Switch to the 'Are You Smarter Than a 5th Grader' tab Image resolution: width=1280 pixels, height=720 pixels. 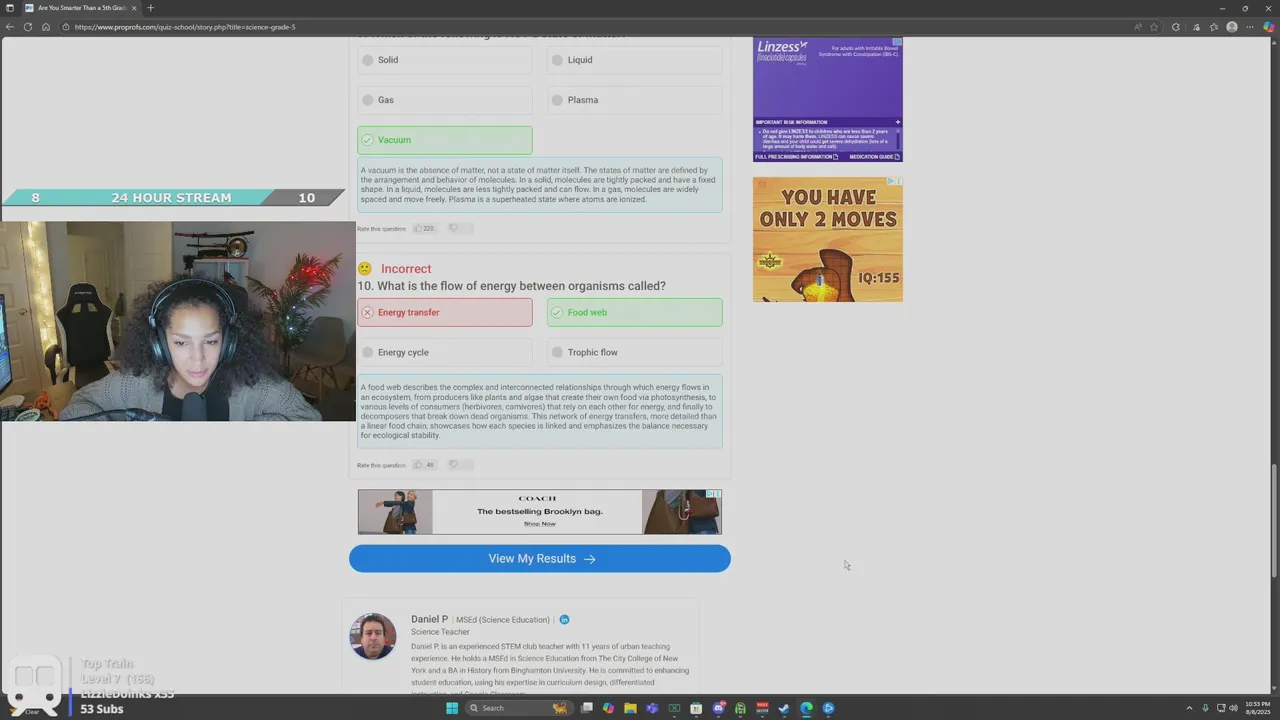pyautogui.click(x=80, y=8)
